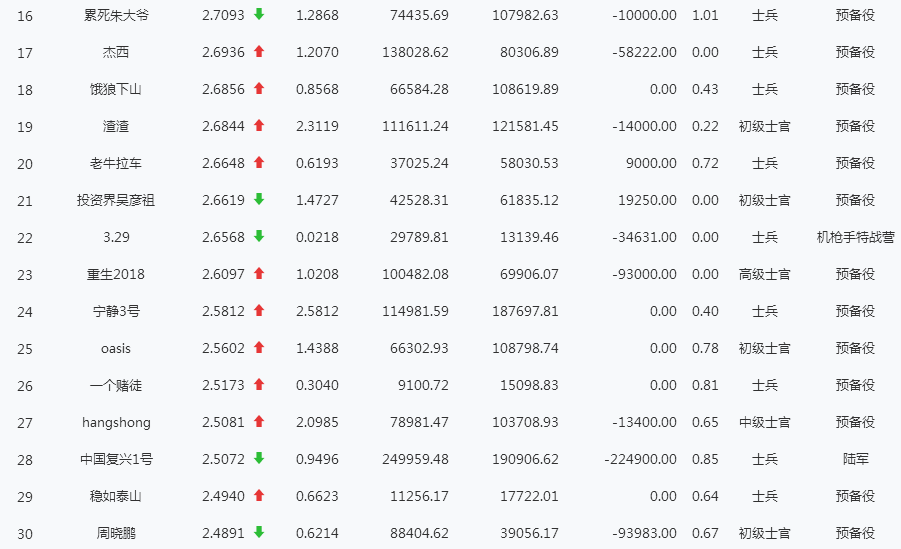Click 中级士官 rank for hangshong

click(x=765, y=422)
